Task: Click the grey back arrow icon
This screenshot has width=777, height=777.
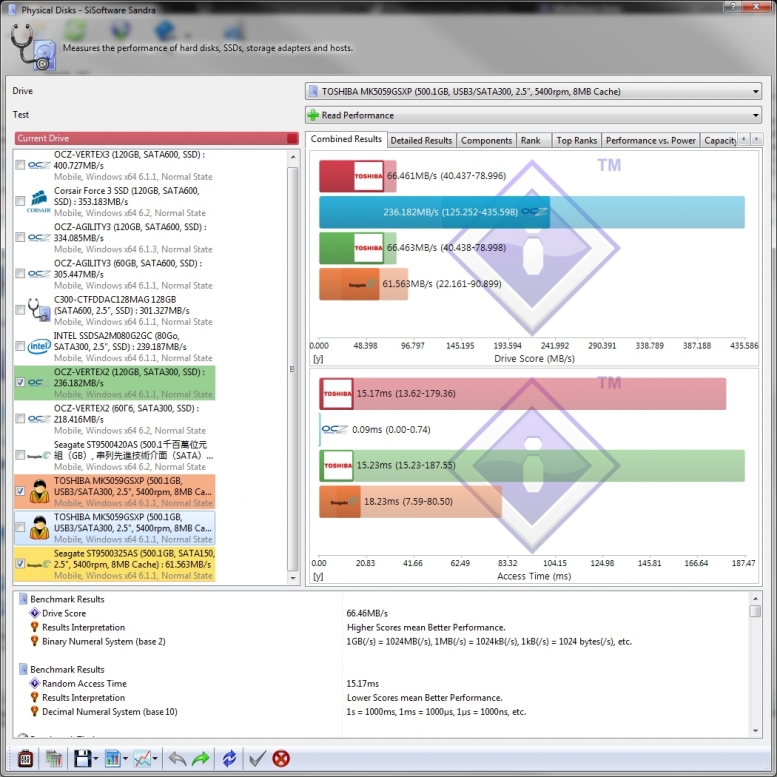Action: tap(177, 759)
